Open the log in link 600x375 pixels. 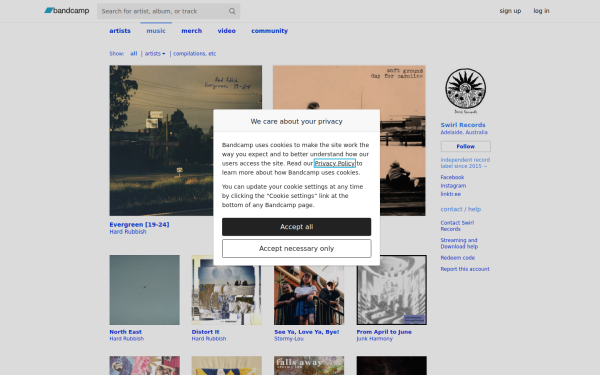pyautogui.click(x=541, y=11)
